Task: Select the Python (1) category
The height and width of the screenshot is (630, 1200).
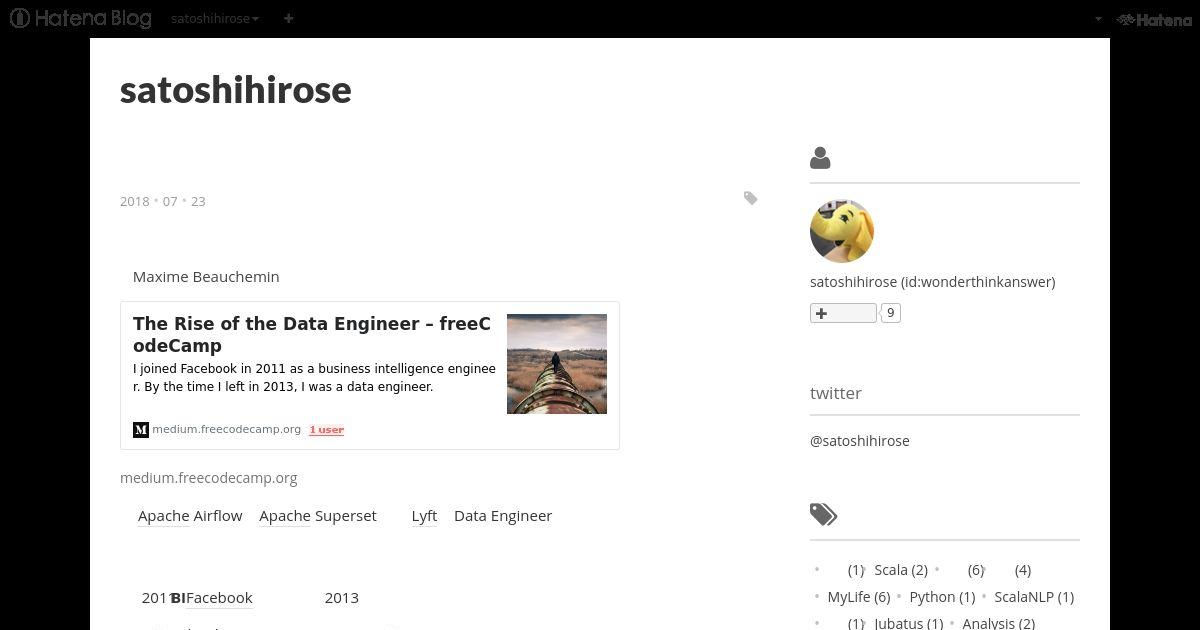Action: 942,597
